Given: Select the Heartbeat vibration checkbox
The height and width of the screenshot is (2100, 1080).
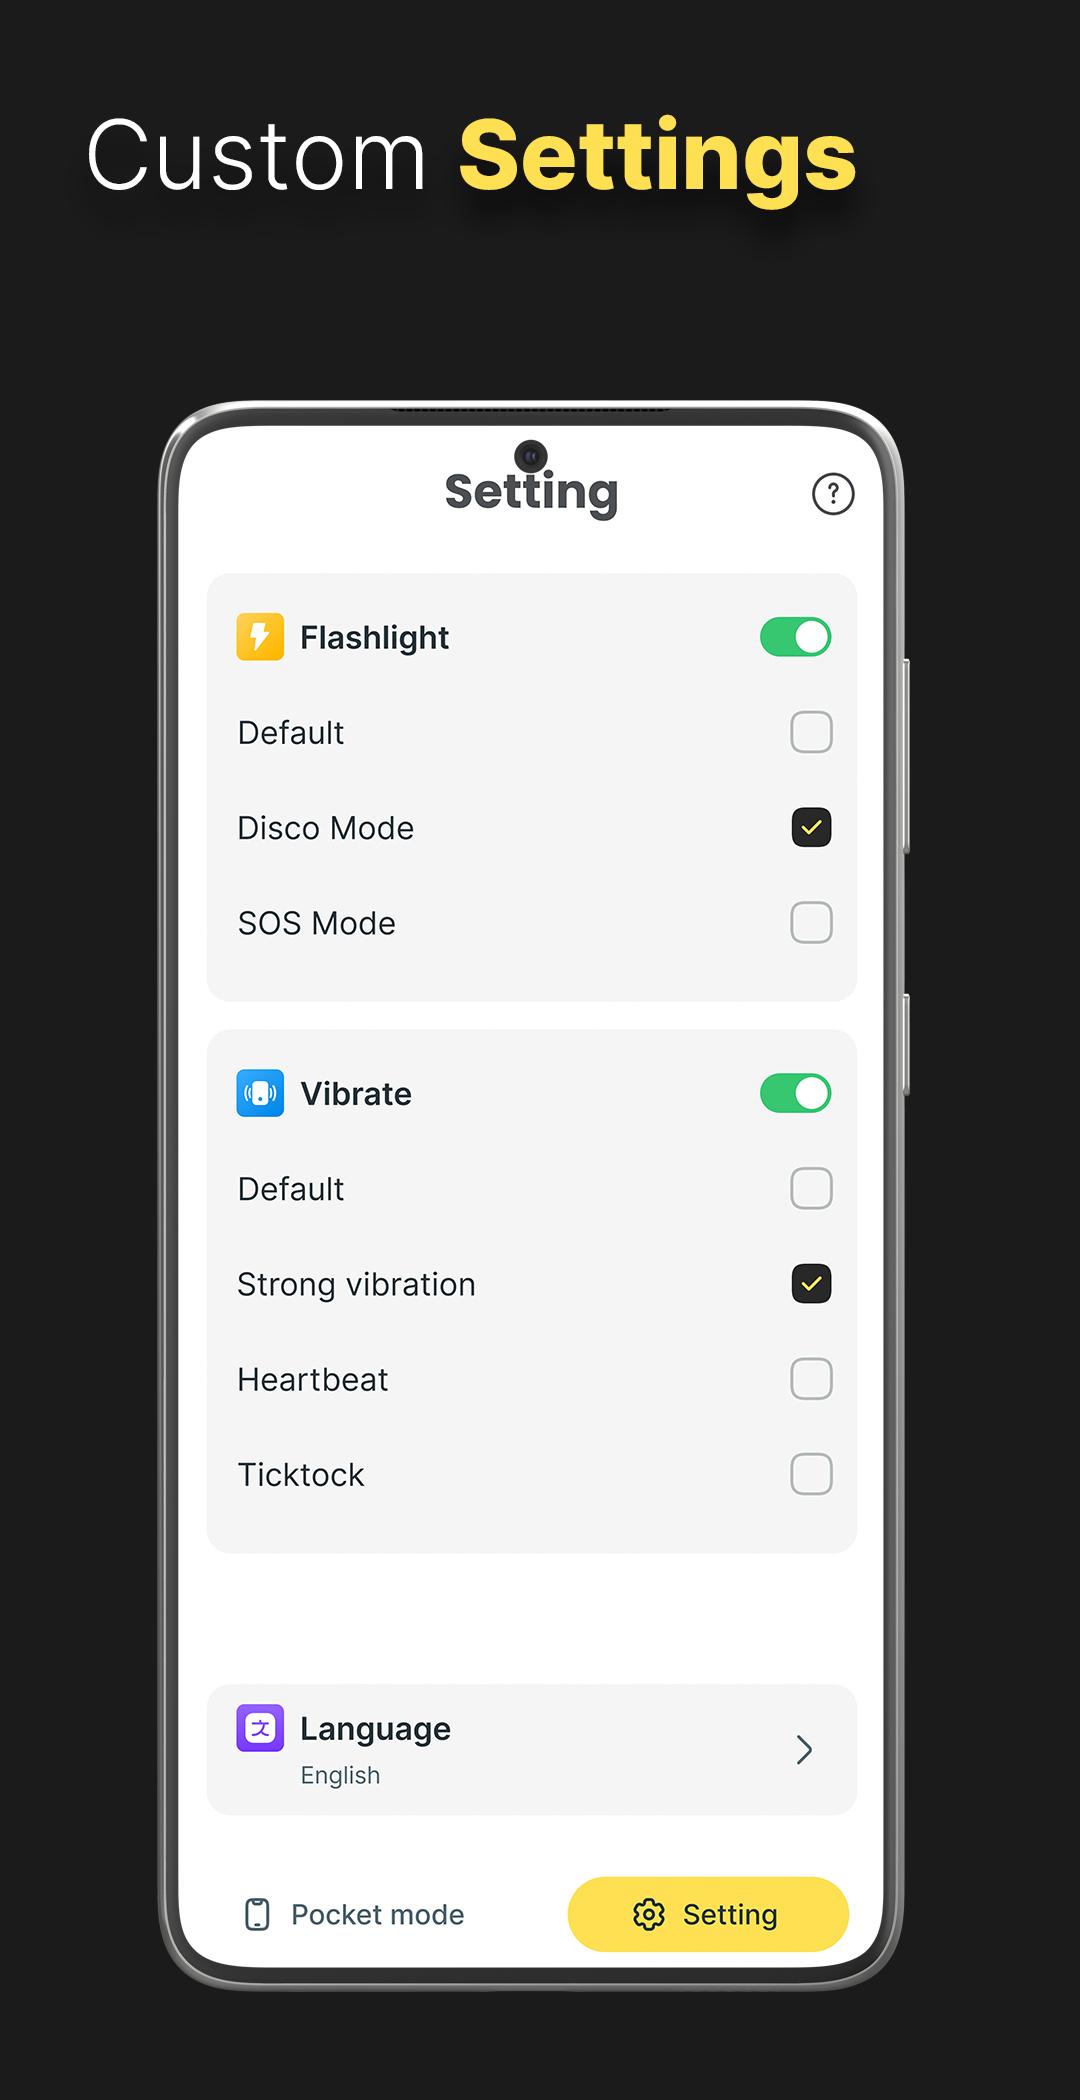Looking at the screenshot, I should pos(811,1379).
